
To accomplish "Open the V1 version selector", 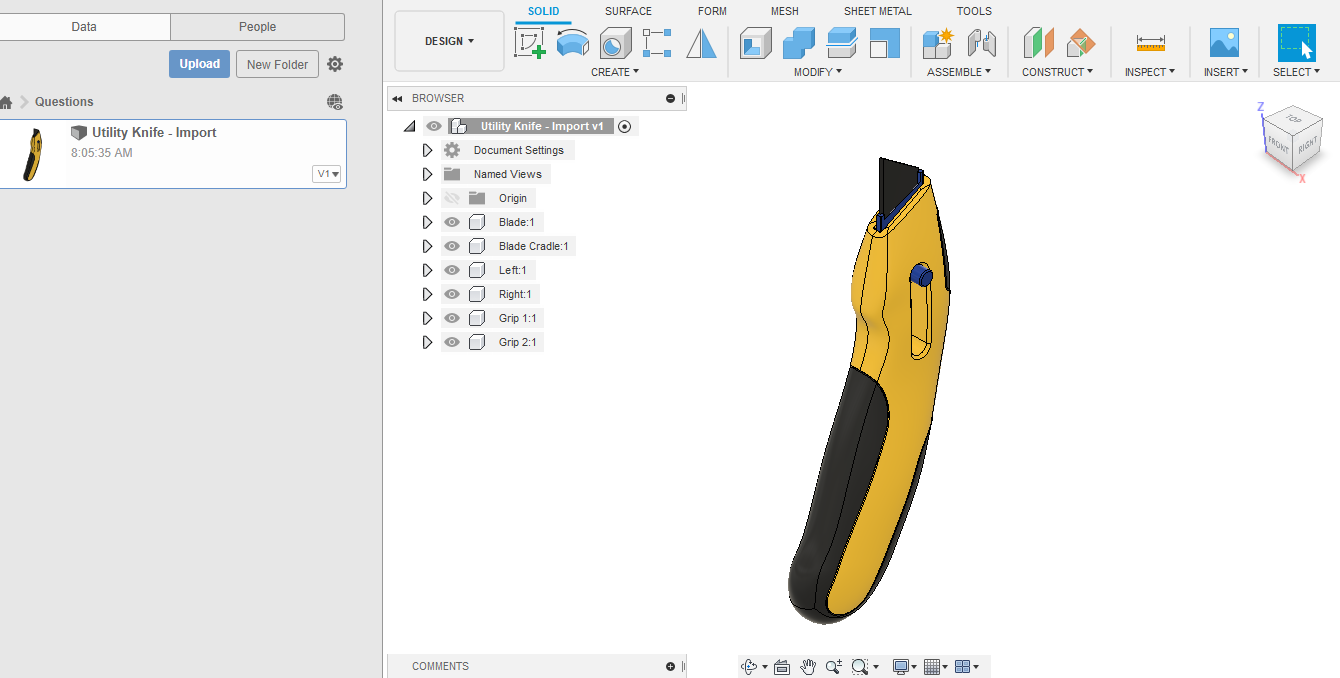I will tap(326, 173).
